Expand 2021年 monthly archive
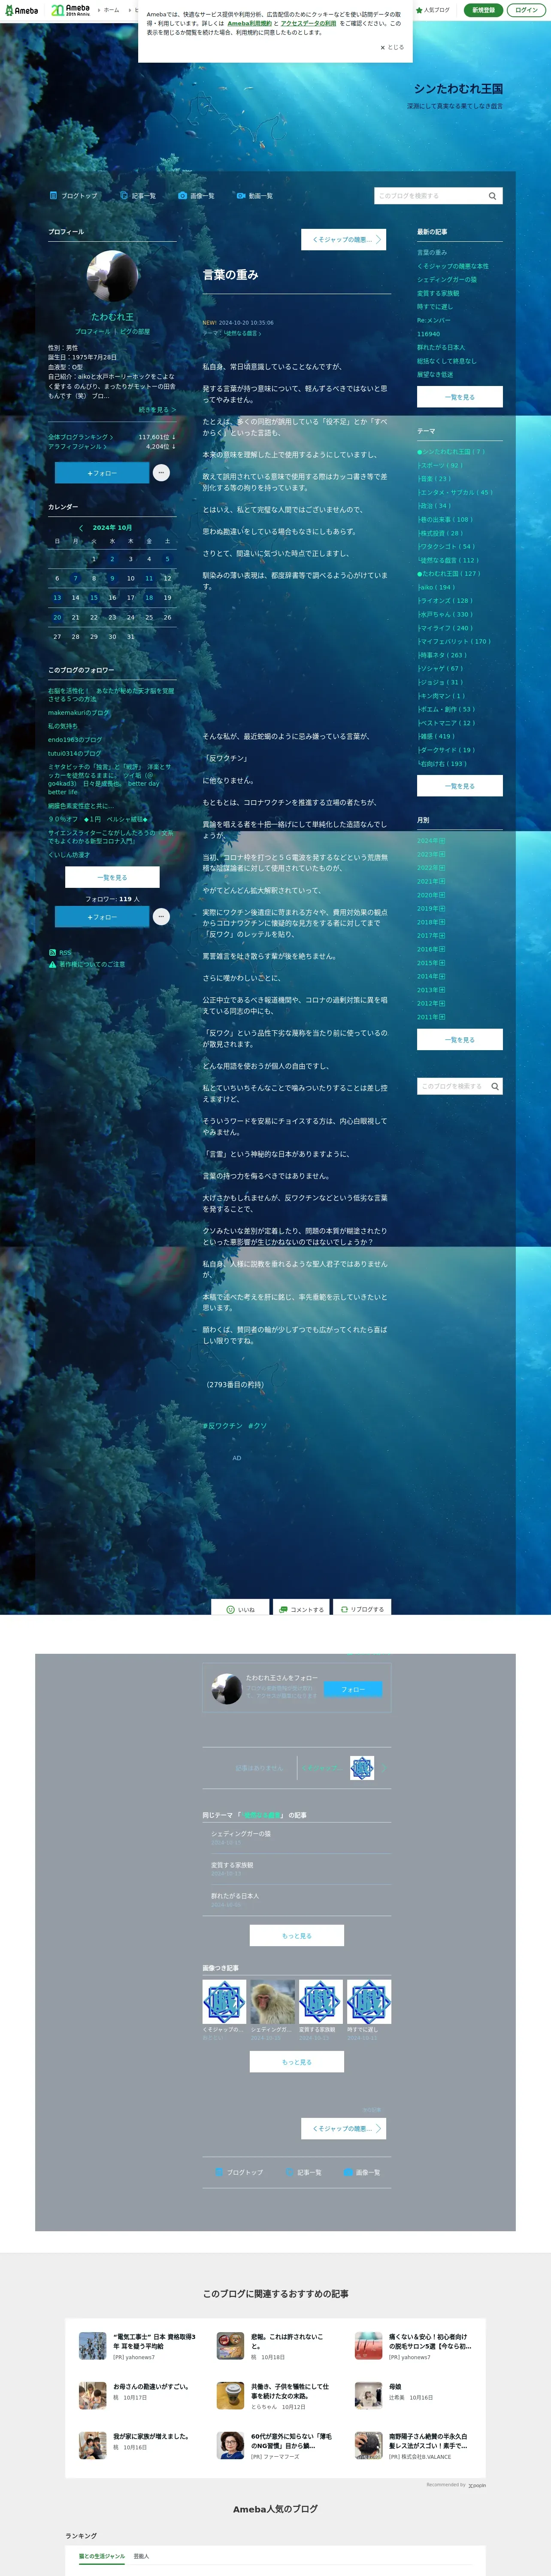Image resolution: width=551 pixels, height=2576 pixels. tap(431, 881)
